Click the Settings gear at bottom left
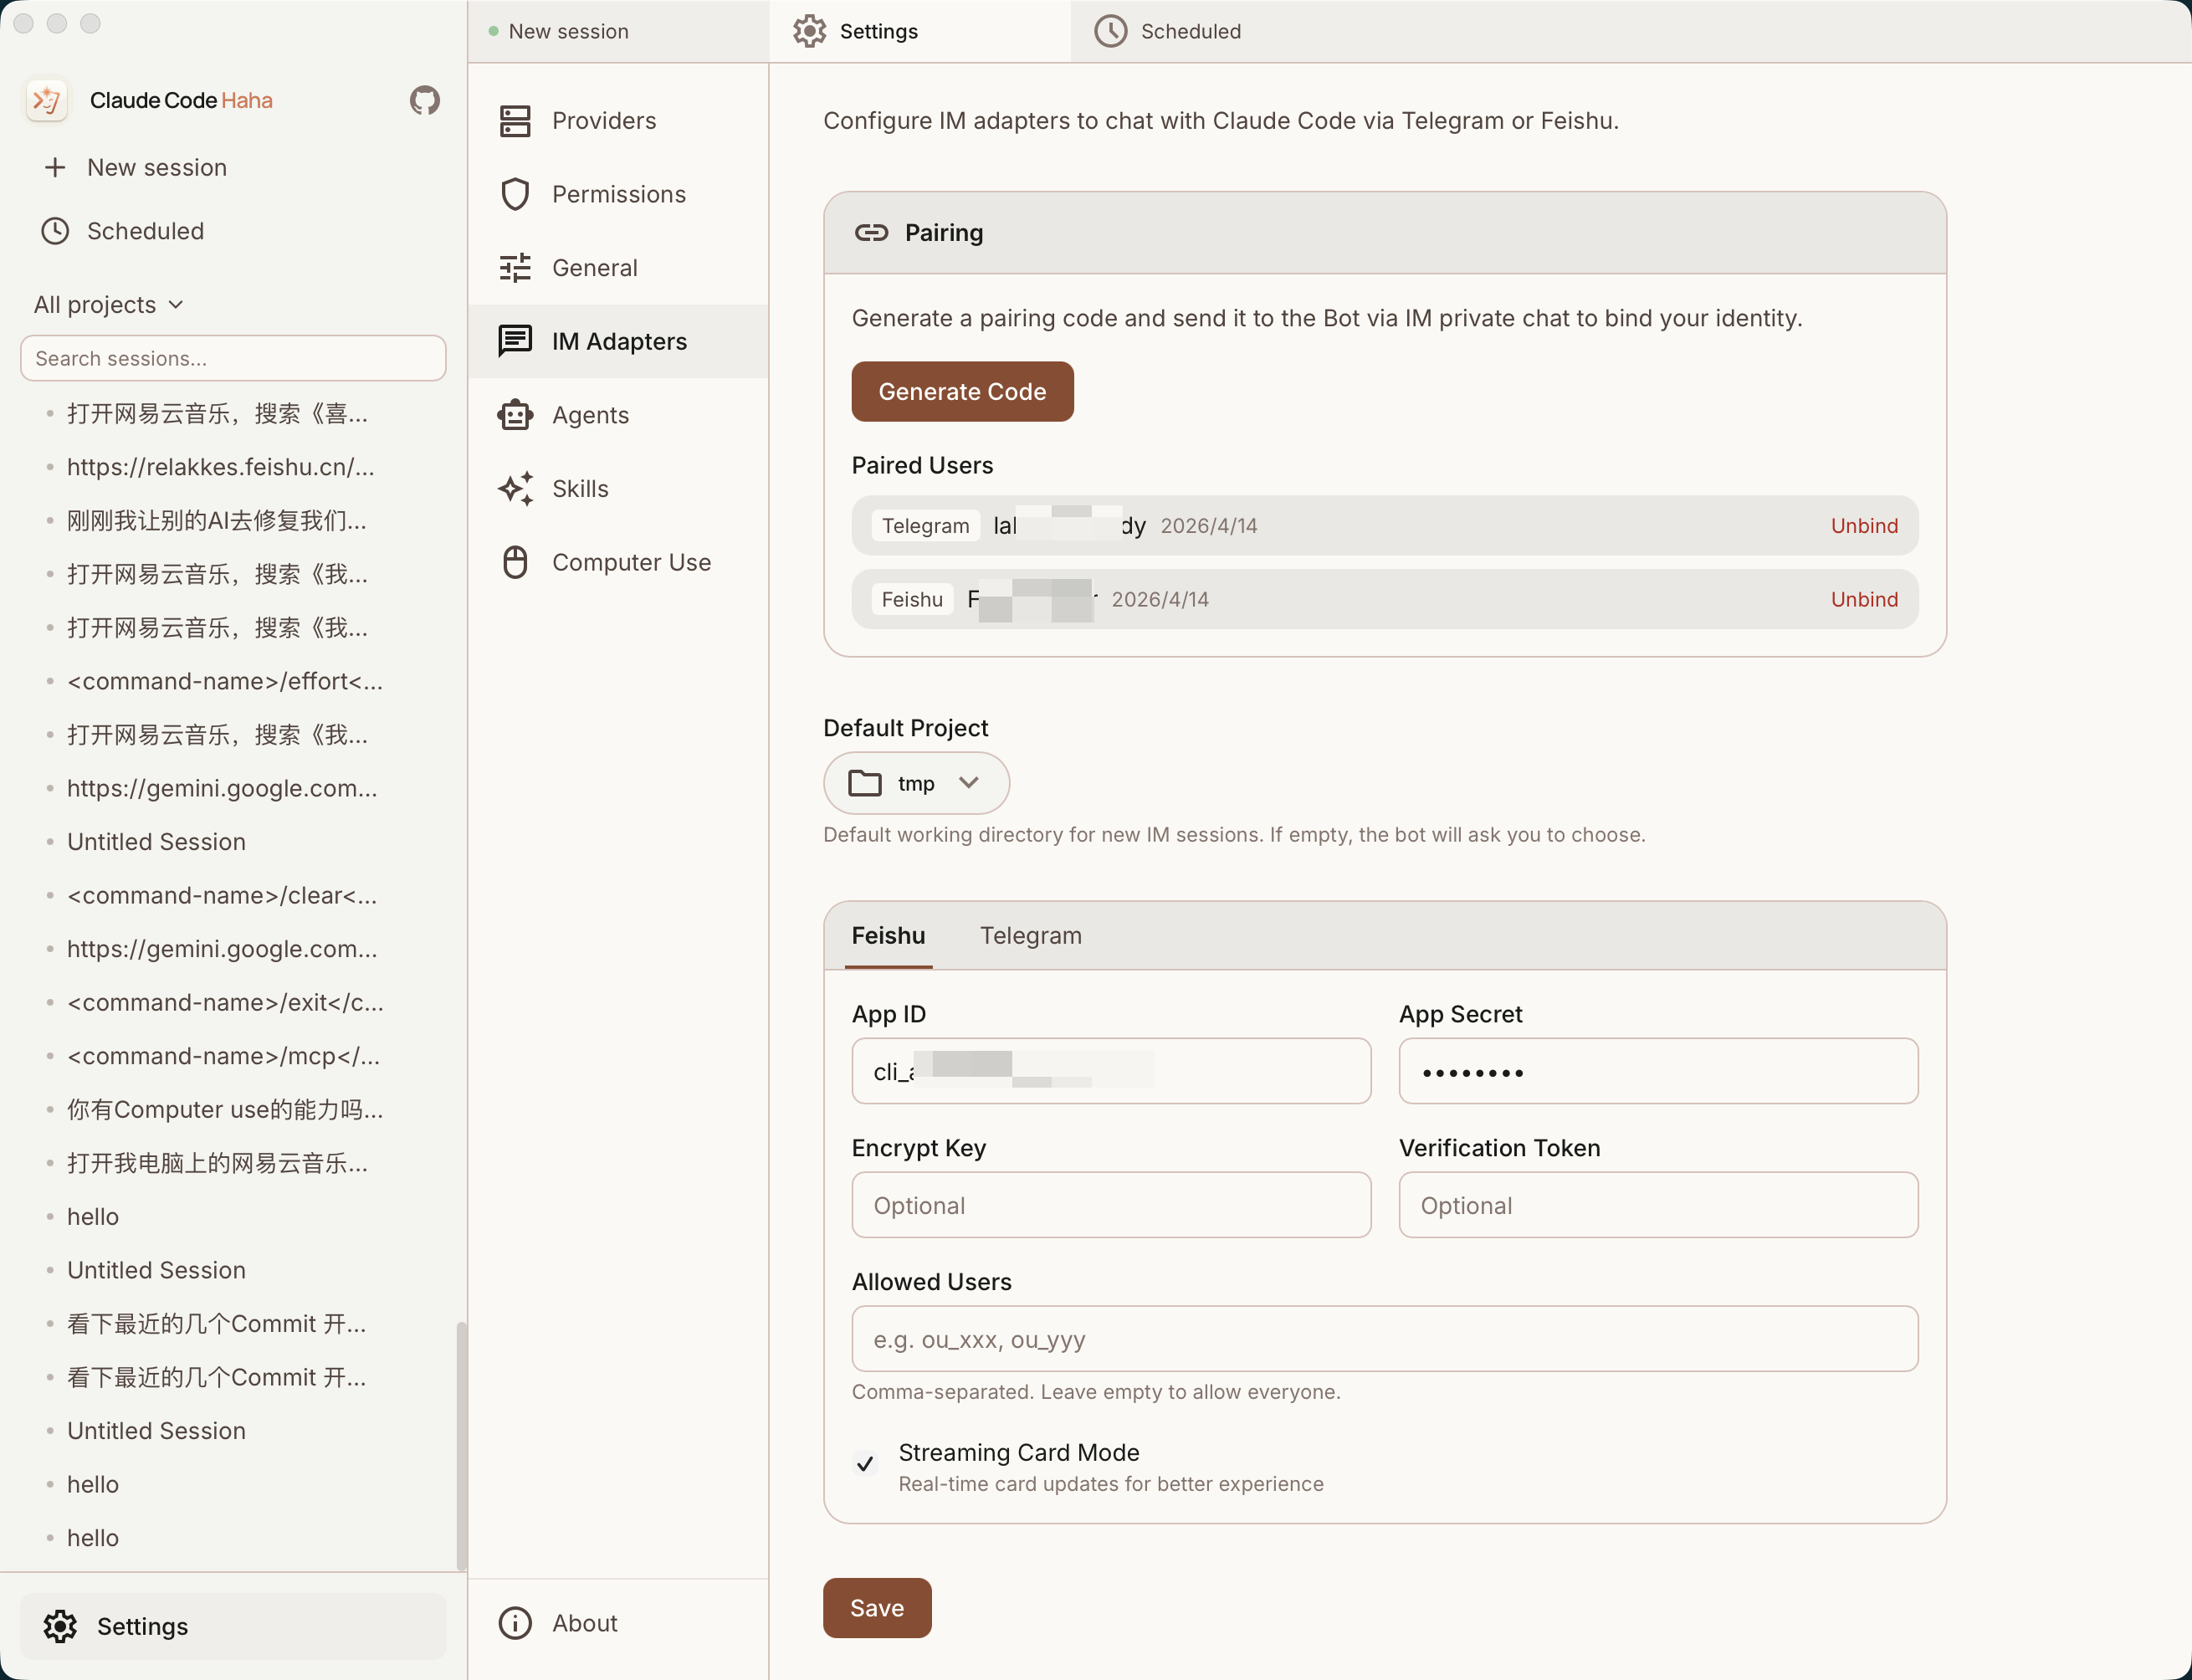This screenshot has width=2192, height=1680. pos(62,1626)
